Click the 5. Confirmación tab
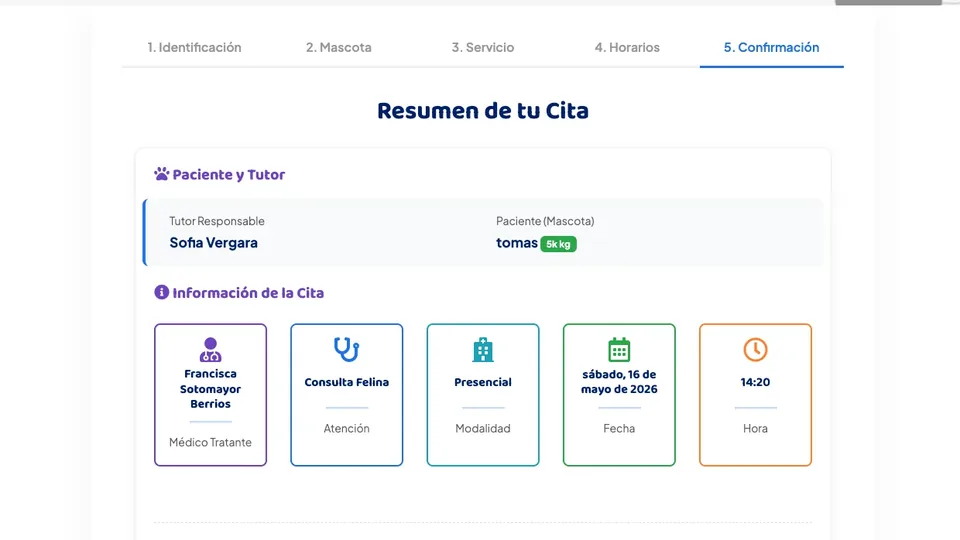Screen dimensions: 960x540 (x=771, y=47)
